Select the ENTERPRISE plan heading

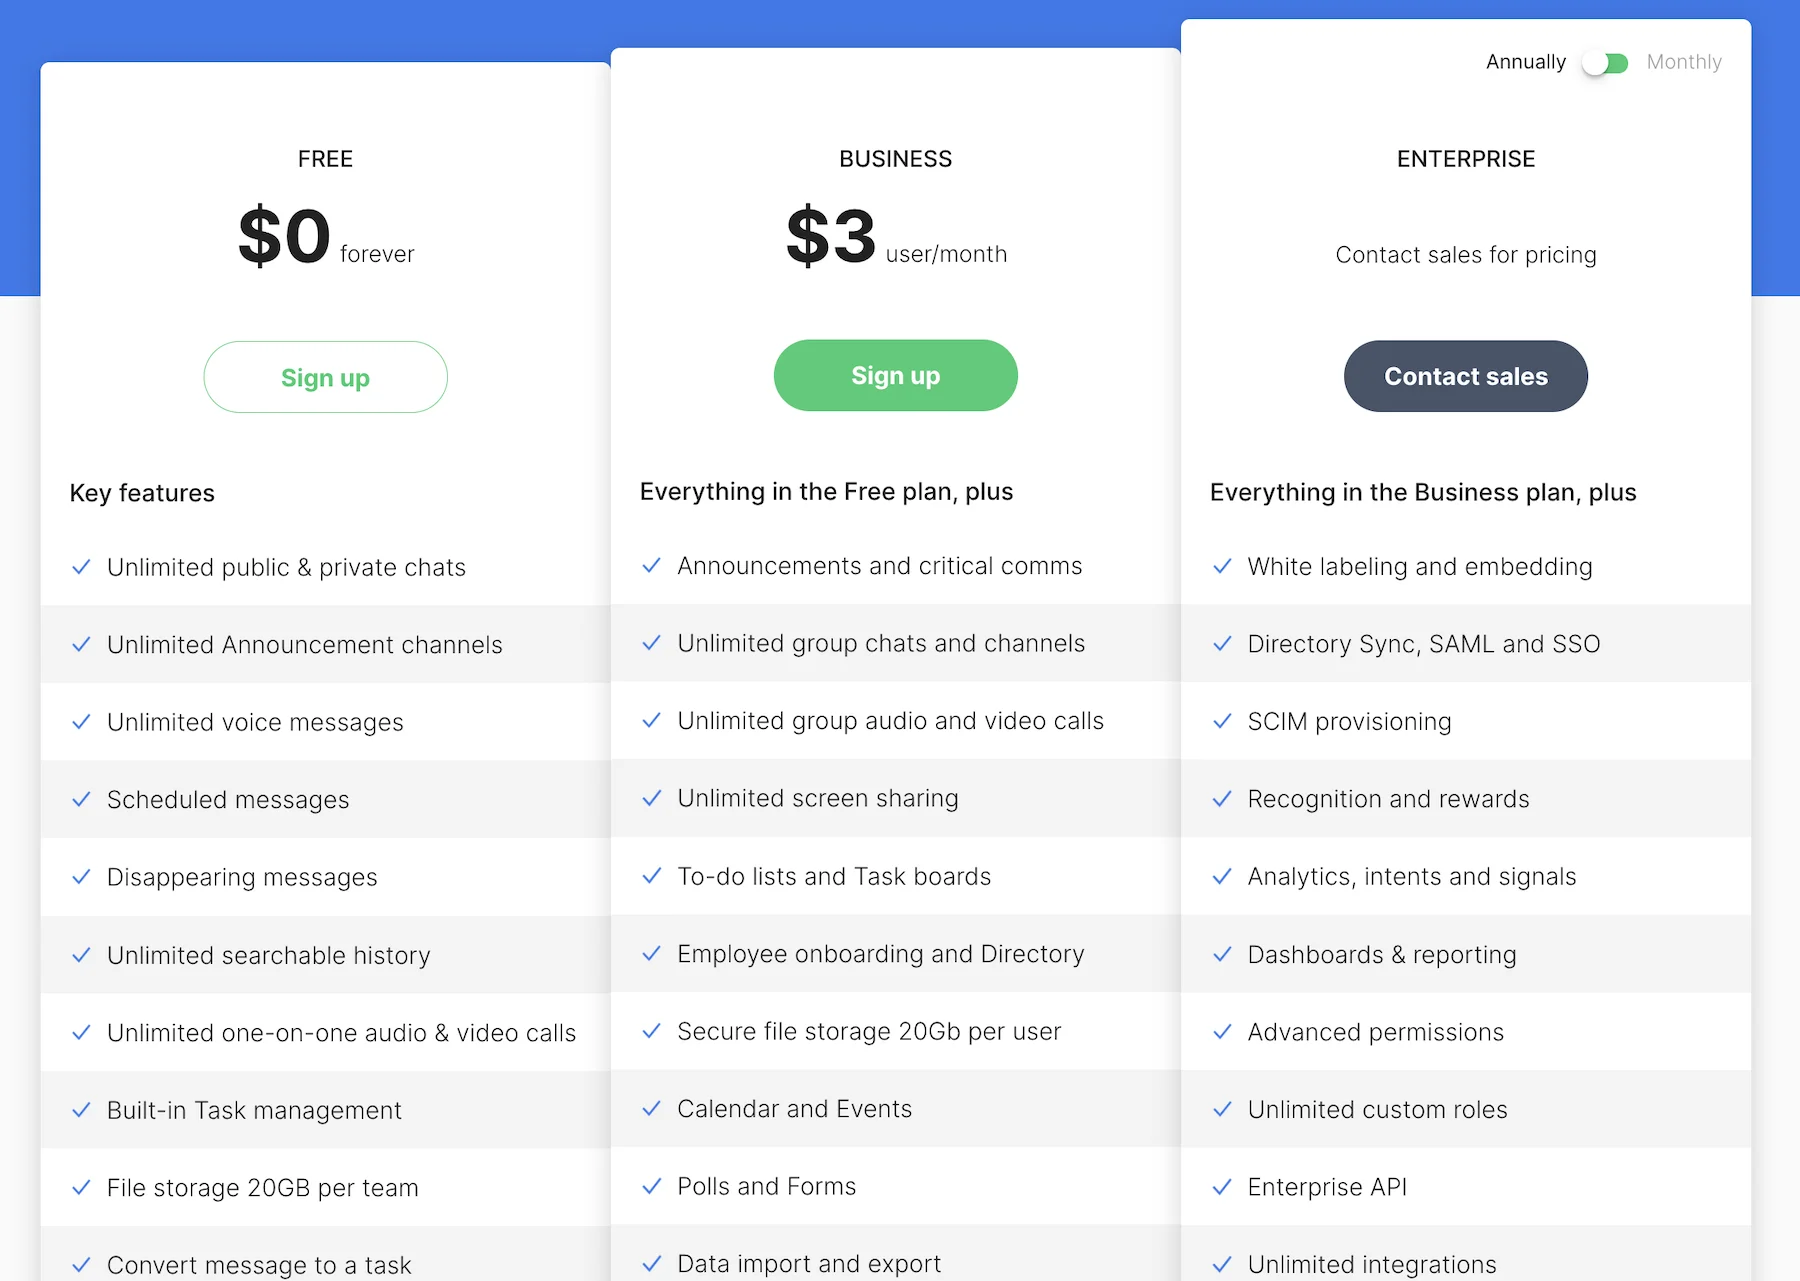(1465, 158)
